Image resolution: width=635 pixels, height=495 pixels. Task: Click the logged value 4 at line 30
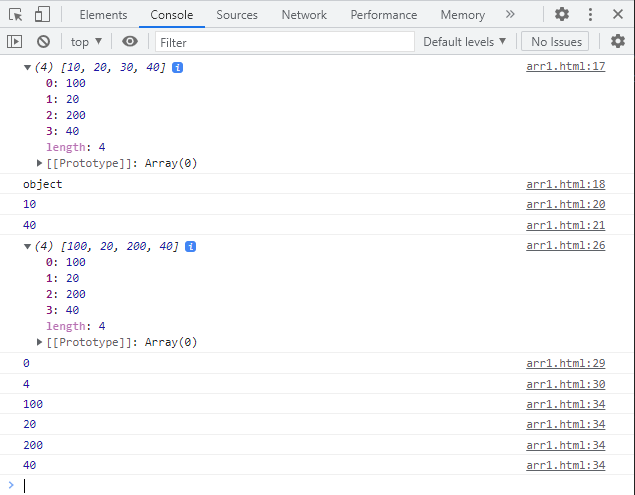click(x=26, y=384)
